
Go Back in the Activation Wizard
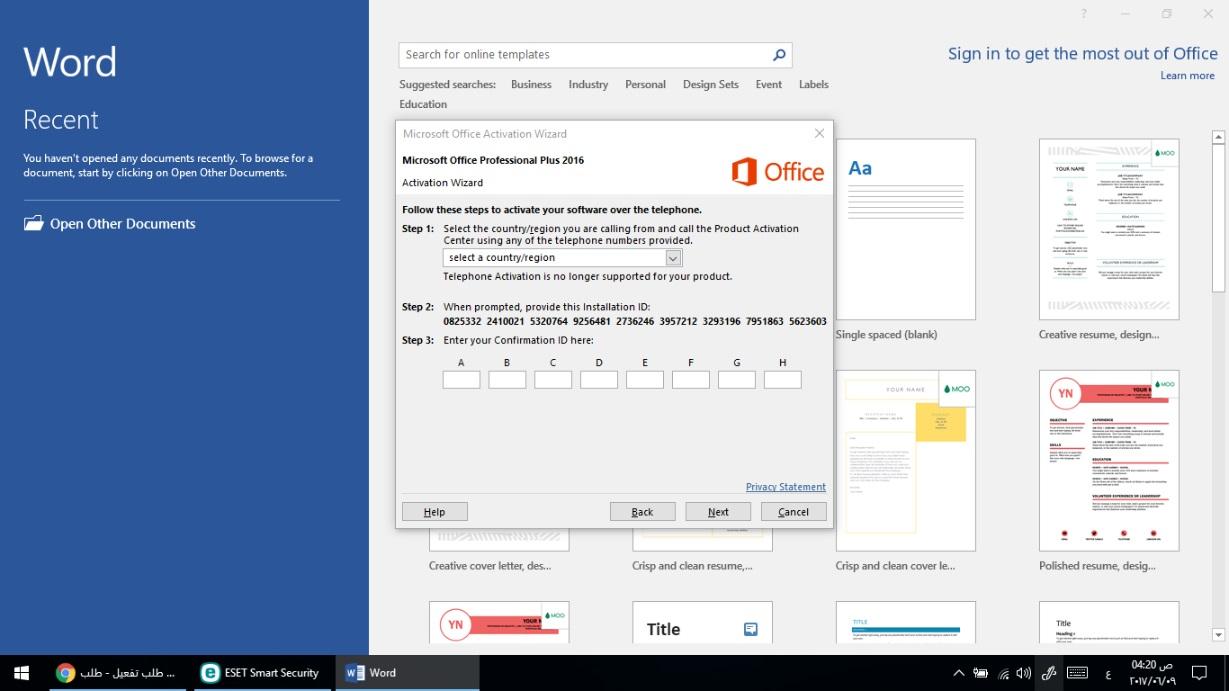(642, 512)
